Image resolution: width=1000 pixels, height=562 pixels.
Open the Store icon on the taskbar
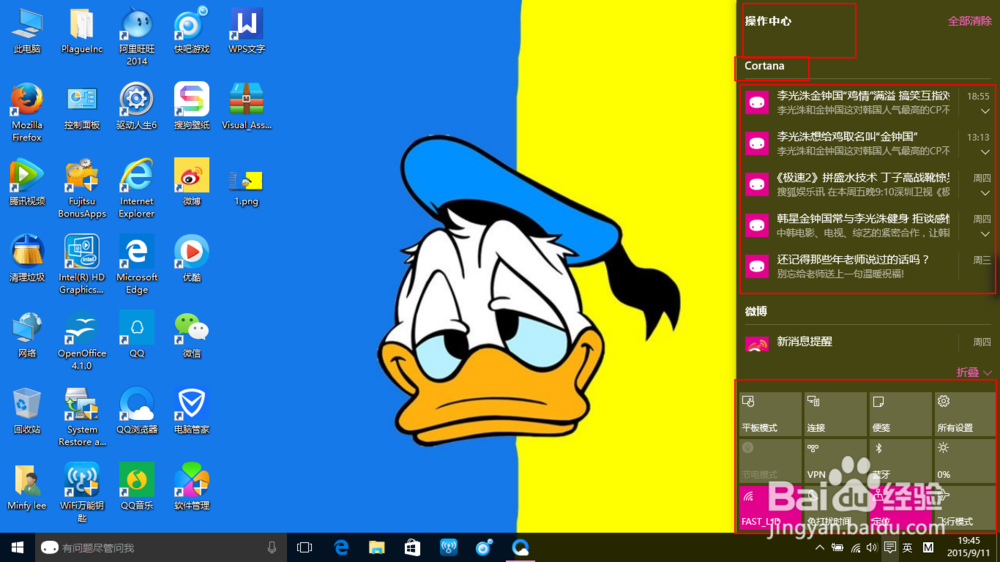coord(413,547)
